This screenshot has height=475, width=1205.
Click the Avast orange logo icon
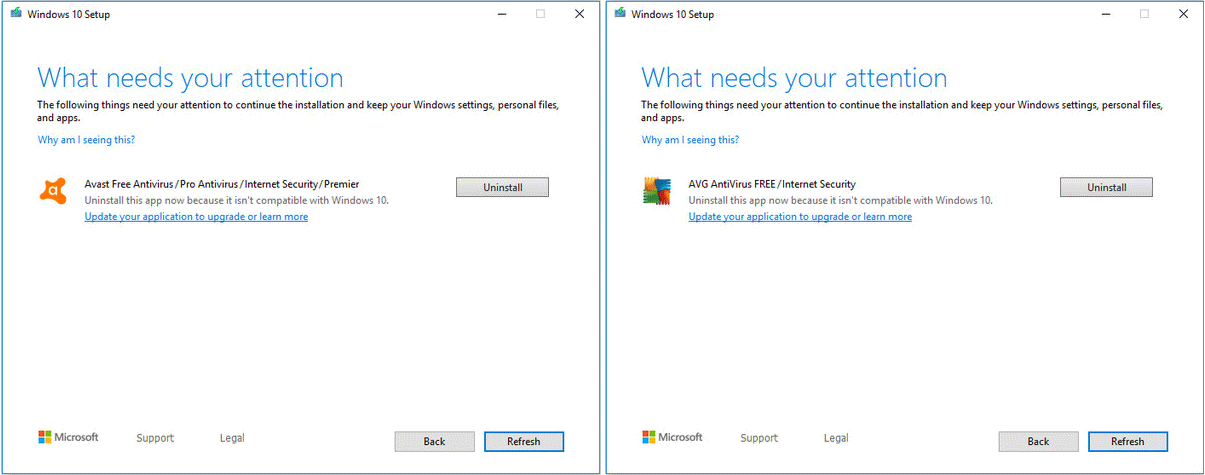pyautogui.click(x=53, y=190)
